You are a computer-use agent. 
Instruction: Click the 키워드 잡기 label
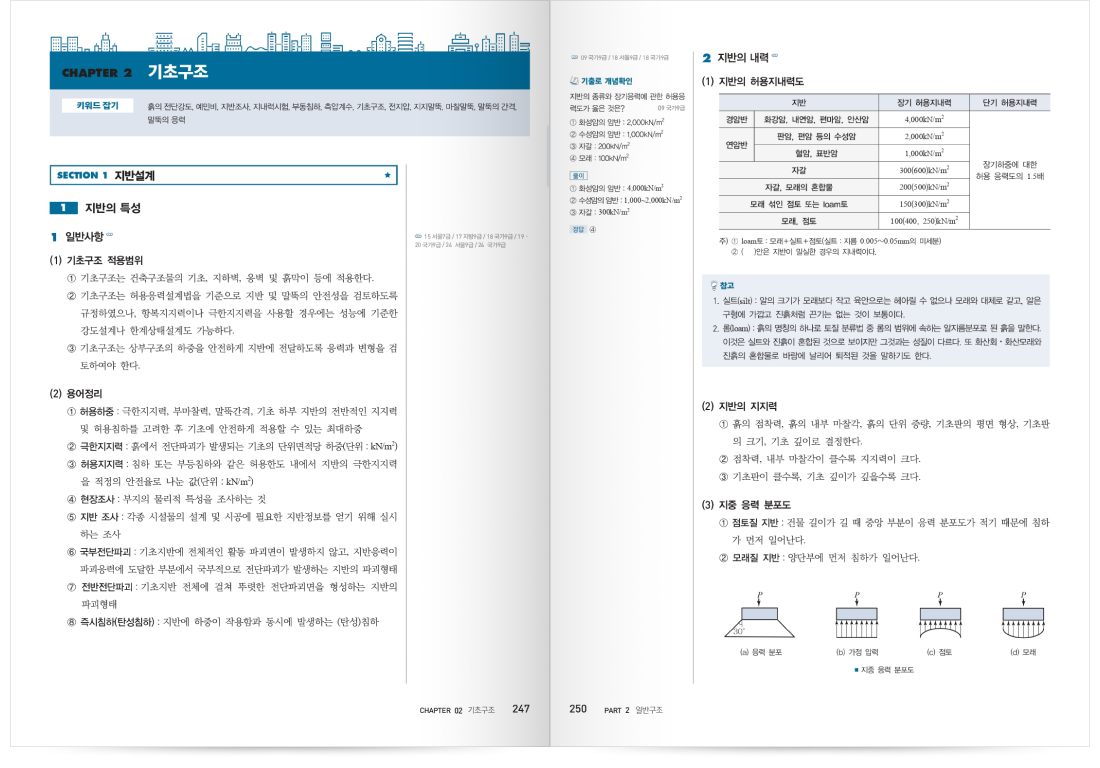[x=96, y=106]
